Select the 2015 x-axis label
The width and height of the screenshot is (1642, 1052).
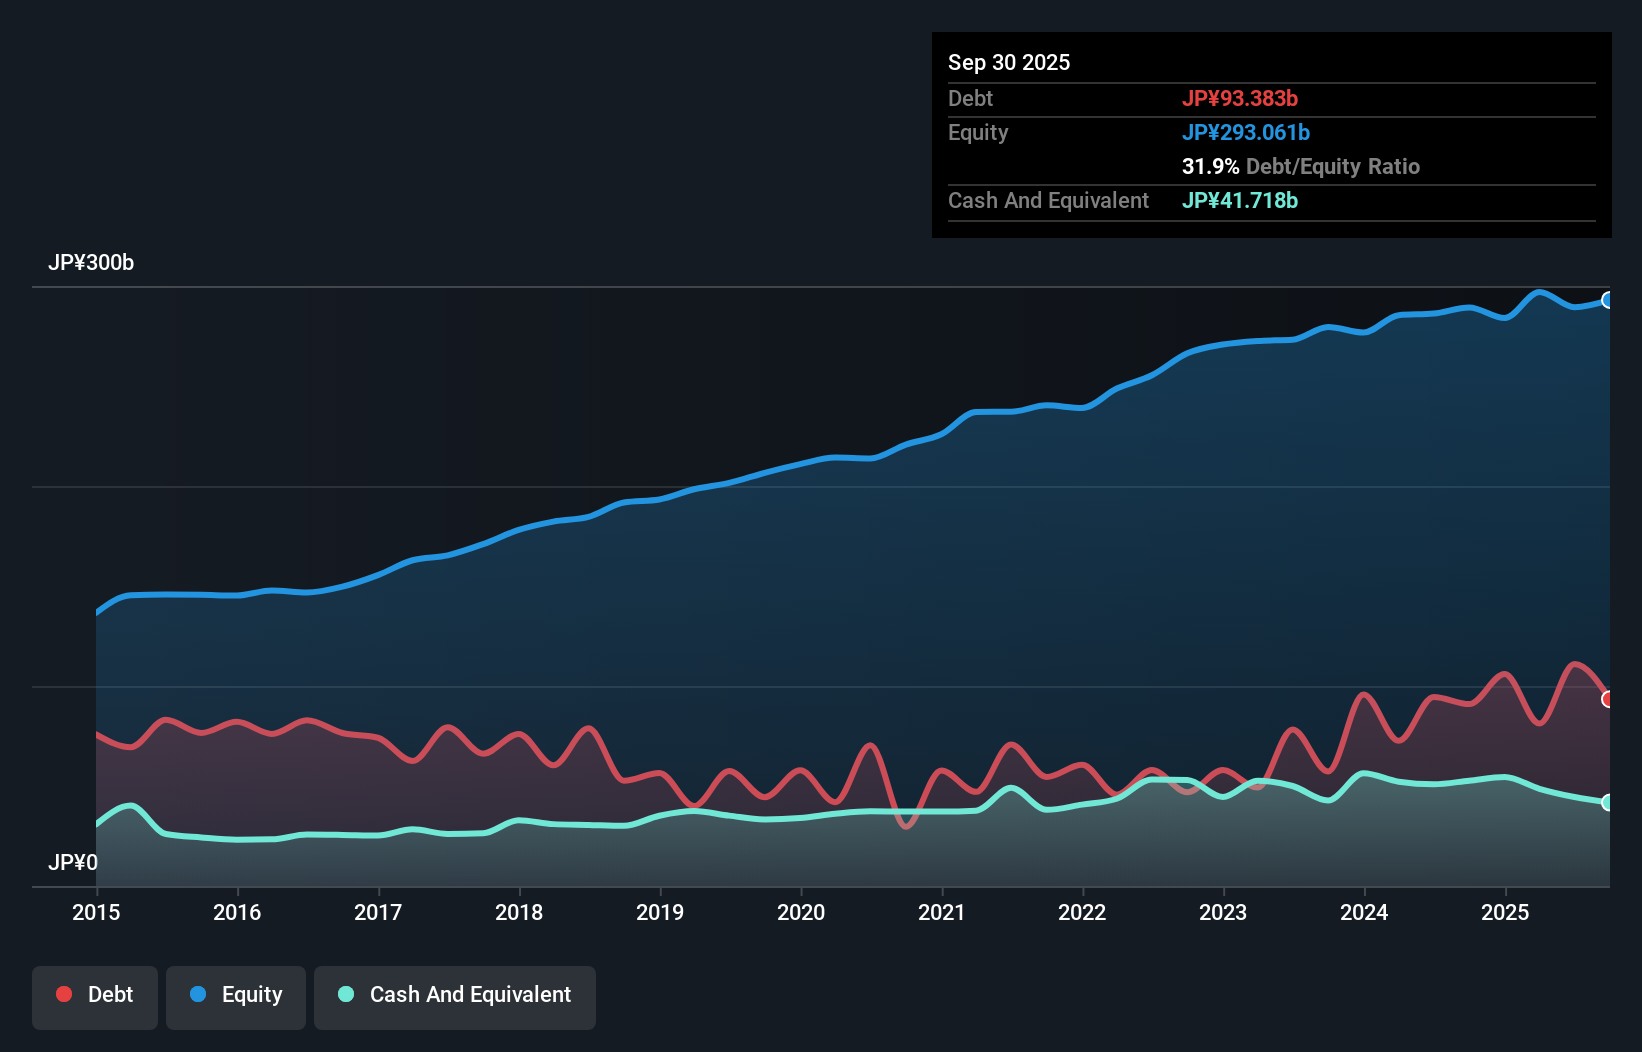96,912
